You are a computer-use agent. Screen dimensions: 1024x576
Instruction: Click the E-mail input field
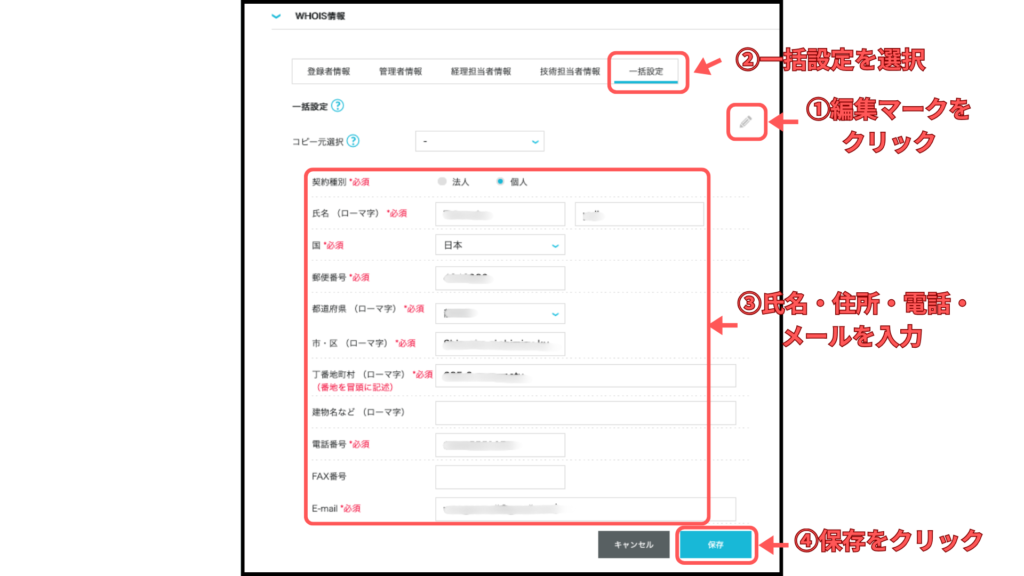point(585,508)
